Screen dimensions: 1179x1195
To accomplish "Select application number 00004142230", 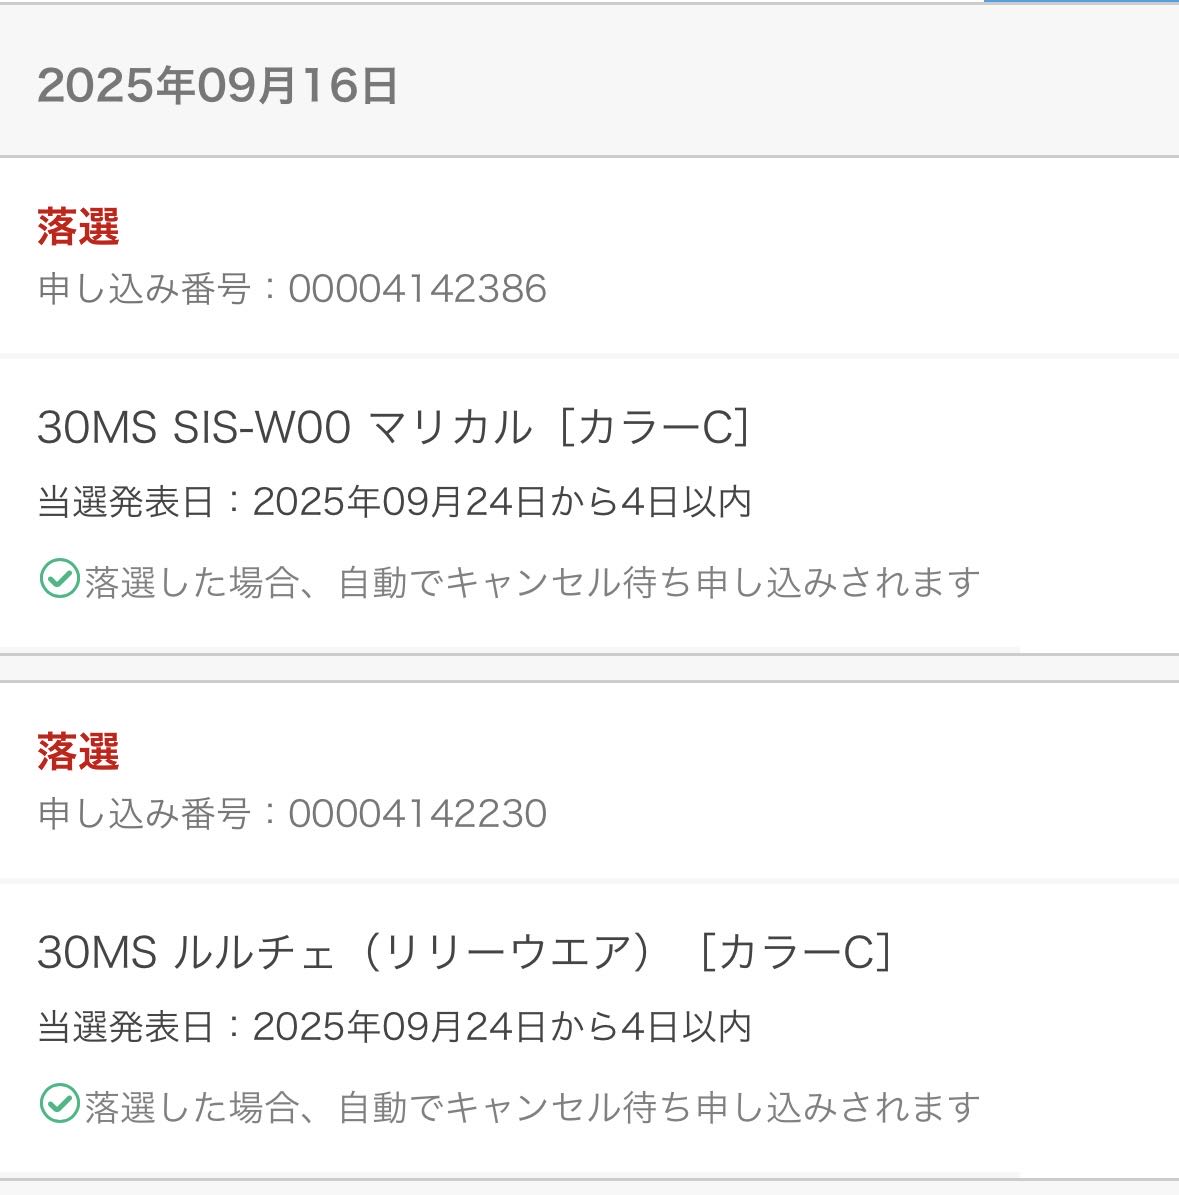I will 417,813.
